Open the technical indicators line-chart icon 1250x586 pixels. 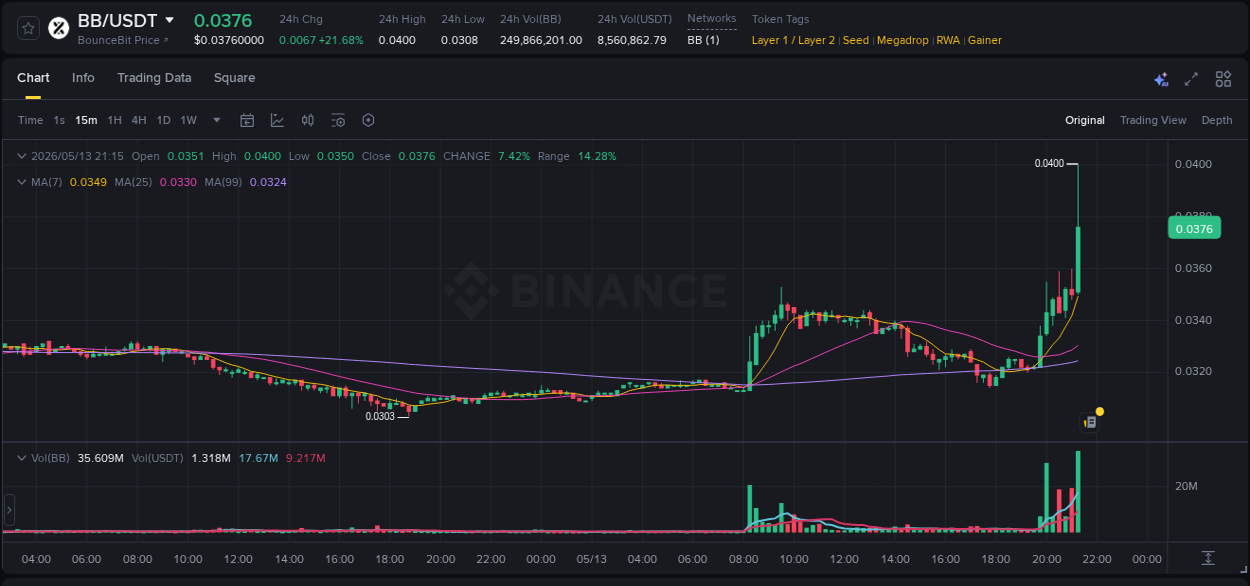click(277, 120)
